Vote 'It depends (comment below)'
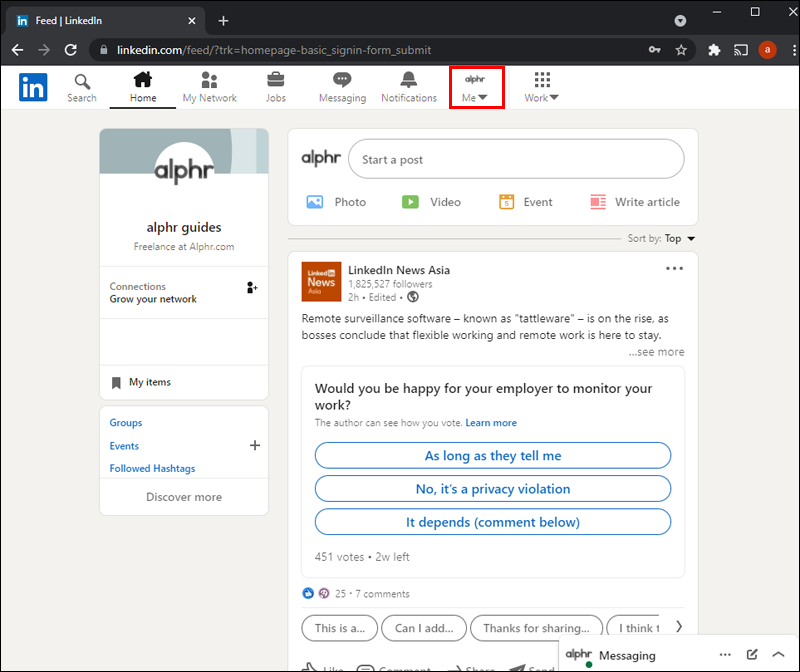 [x=492, y=522]
